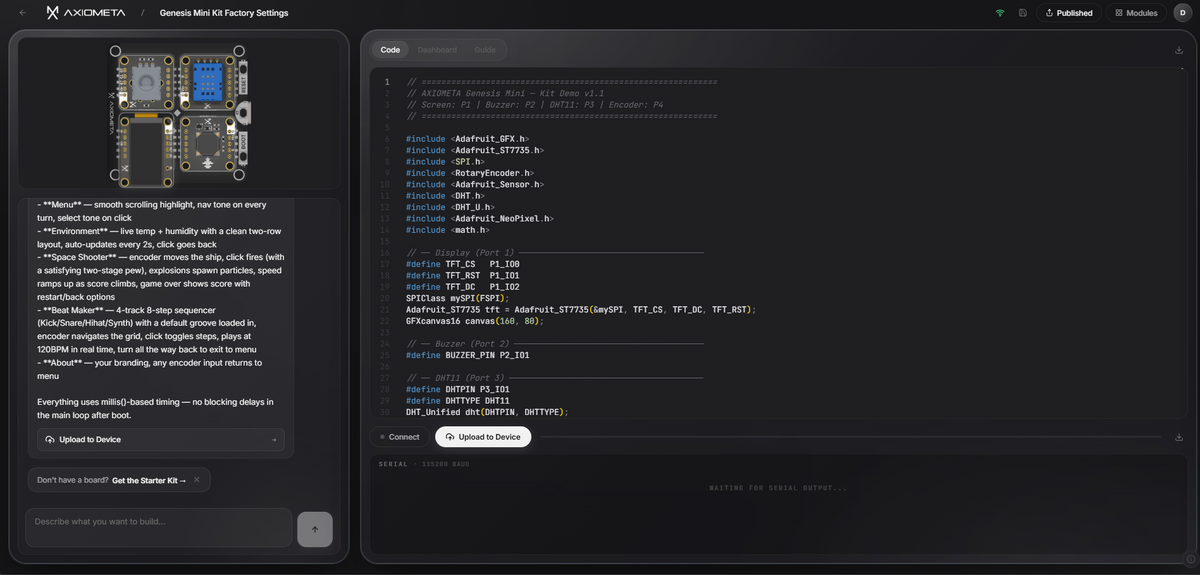
Task: Click the "#include <RotaryEncoder.h>" code line
Action: (469, 173)
